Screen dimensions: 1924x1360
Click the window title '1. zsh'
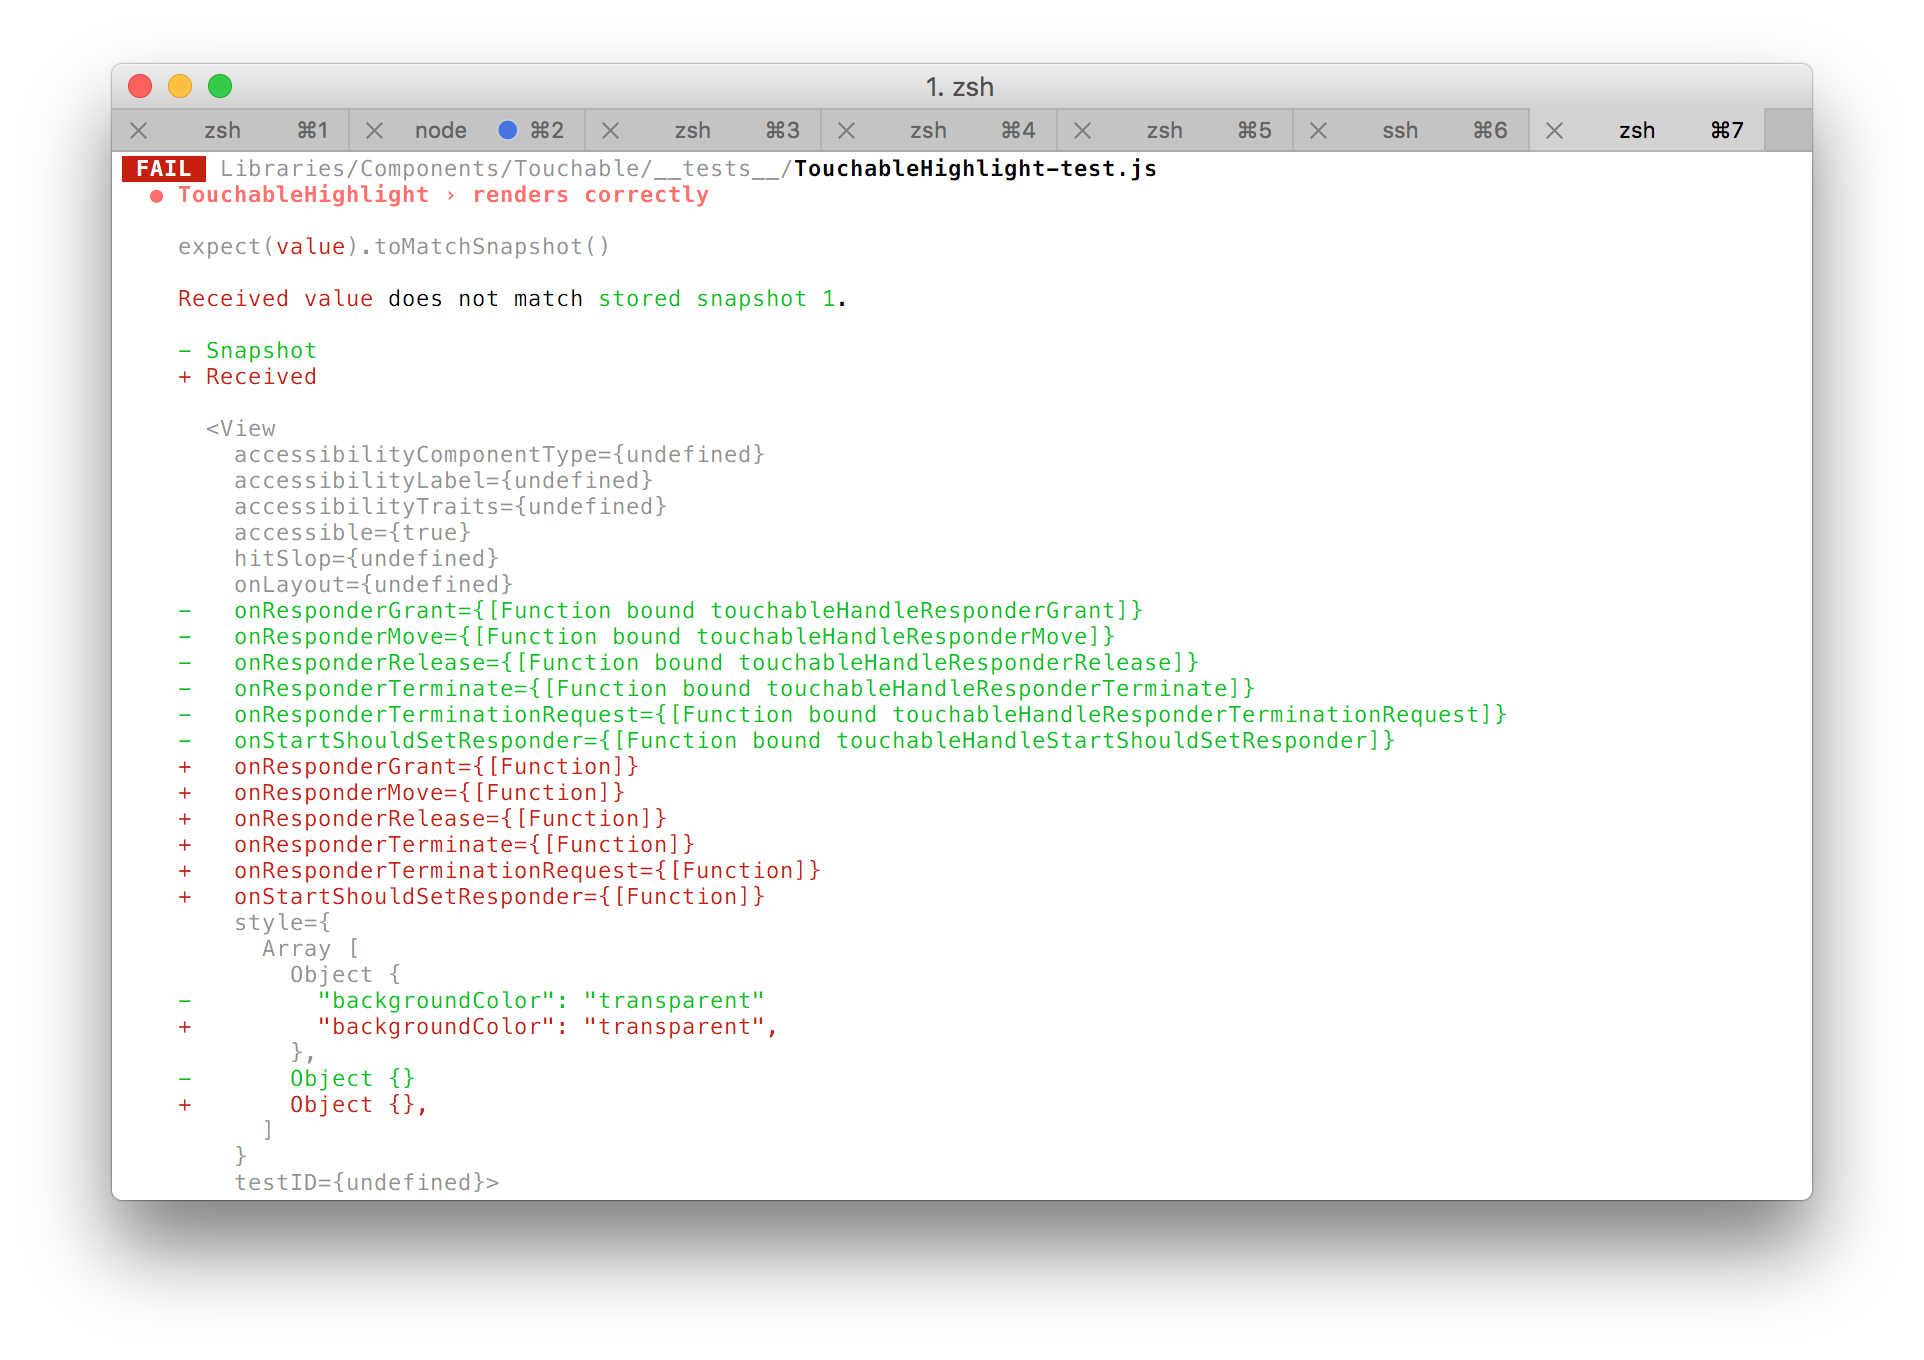[959, 87]
